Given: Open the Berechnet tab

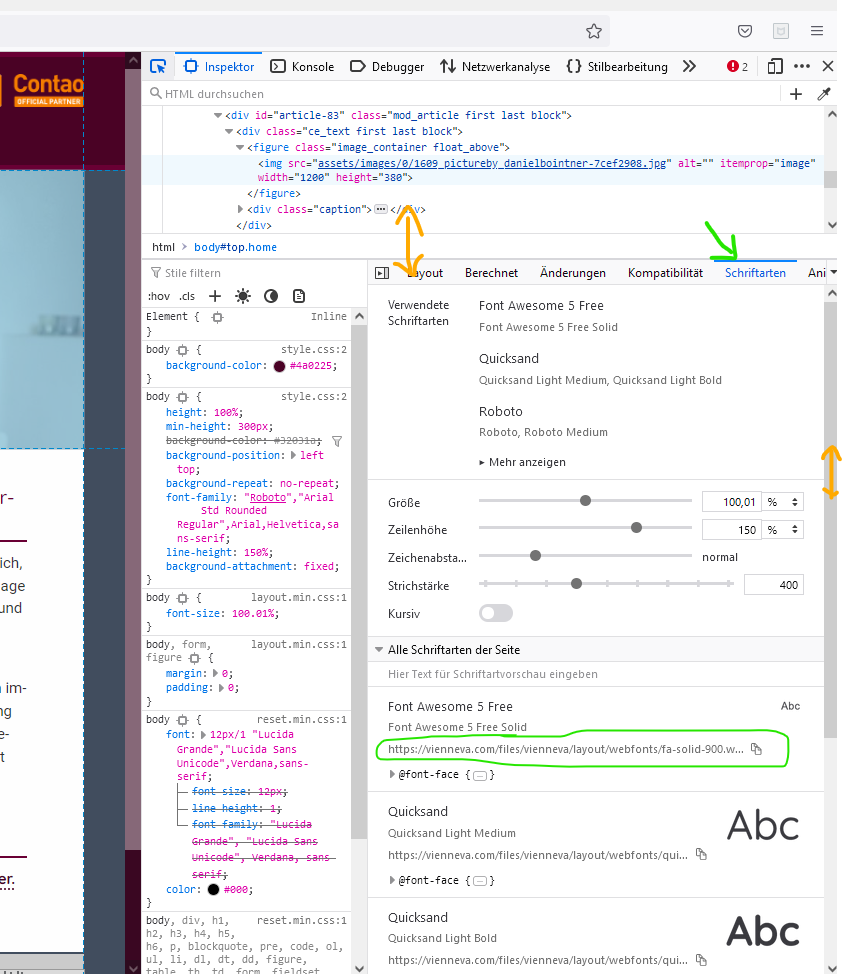Looking at the screenshot, I should tap(491, 273).
